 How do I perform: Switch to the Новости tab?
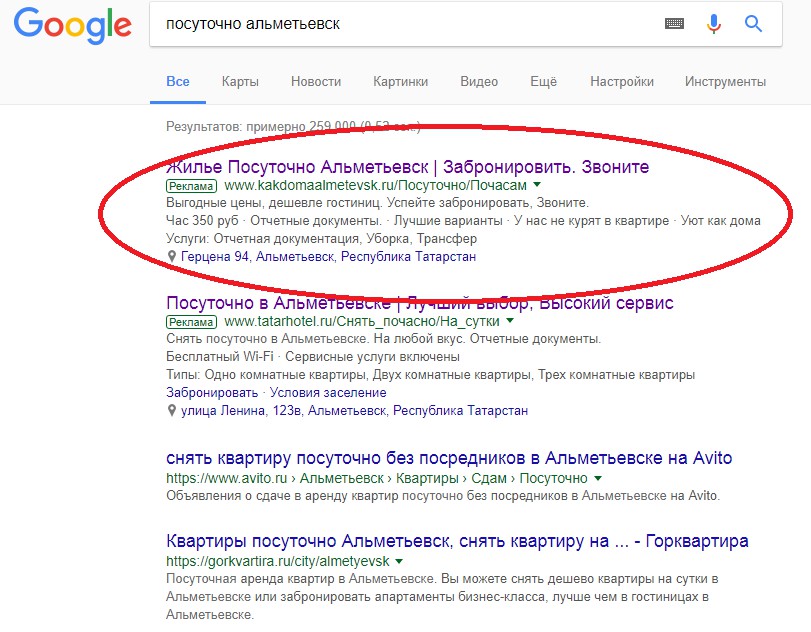[x=316, y=82]
